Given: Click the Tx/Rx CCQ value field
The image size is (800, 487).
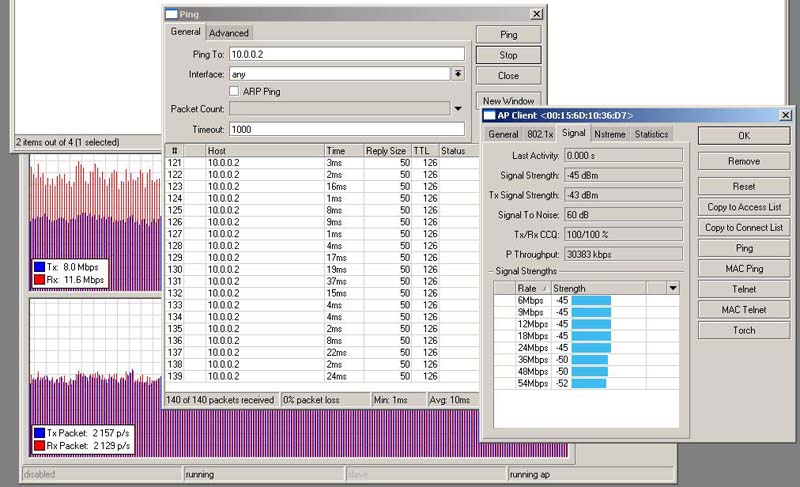Looking at the screenshot, I should coord(623,235).
